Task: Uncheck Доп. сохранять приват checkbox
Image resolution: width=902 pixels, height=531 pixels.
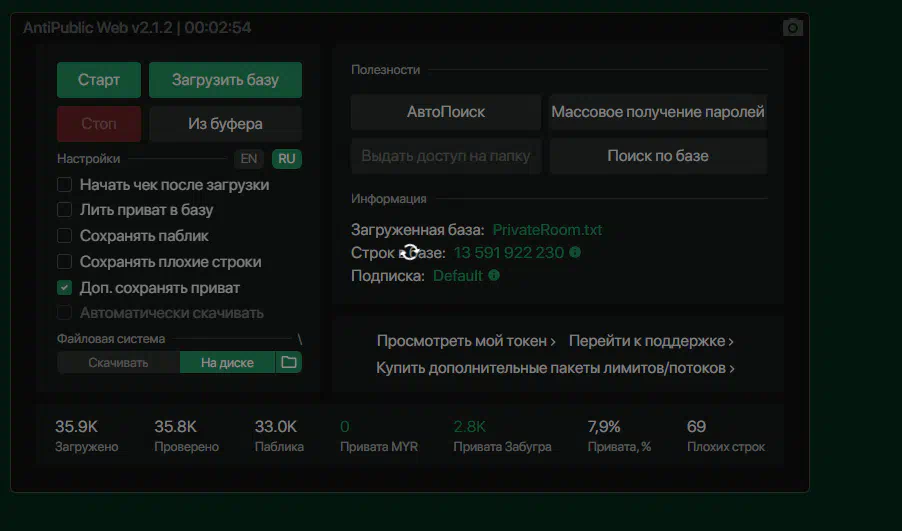Action: point(64,288)
